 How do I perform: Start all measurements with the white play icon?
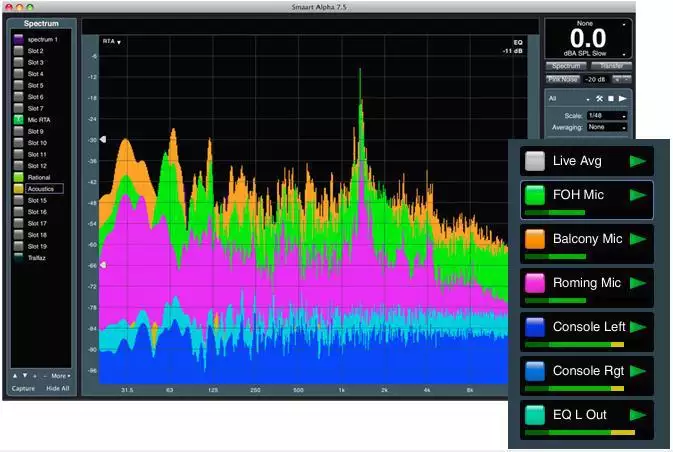tap(622, 99)
